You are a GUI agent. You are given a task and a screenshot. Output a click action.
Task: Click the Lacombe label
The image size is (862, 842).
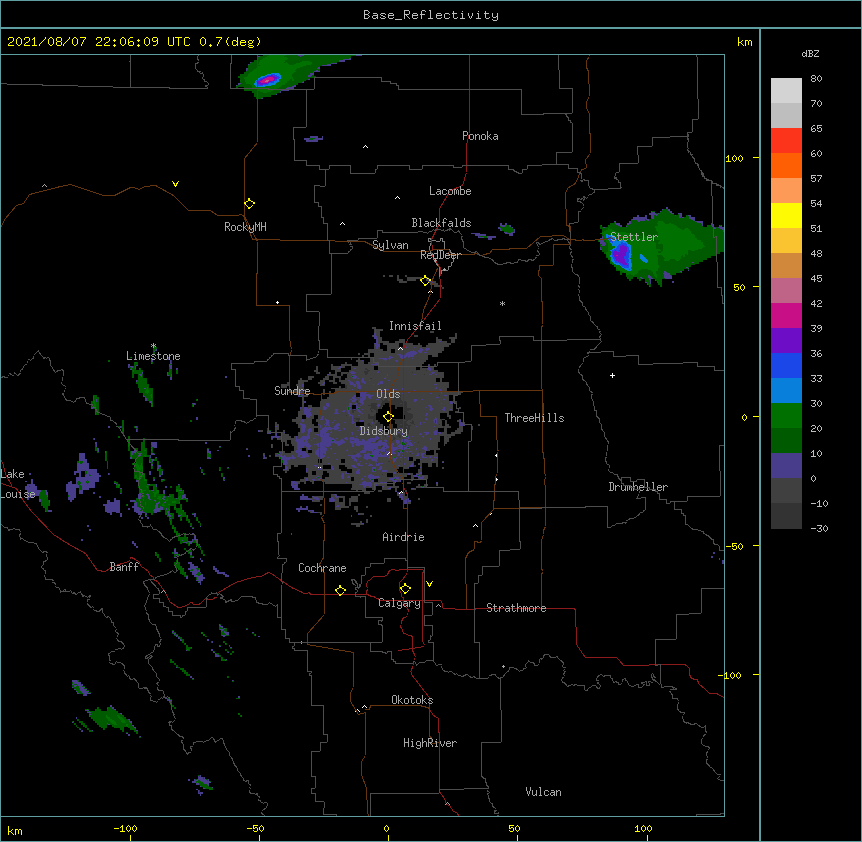point(450,191)
